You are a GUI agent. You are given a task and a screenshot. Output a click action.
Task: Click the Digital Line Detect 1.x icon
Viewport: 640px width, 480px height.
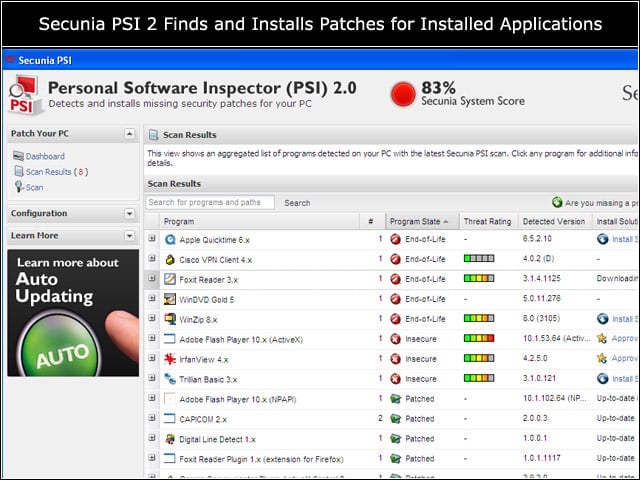pos(170,439)
